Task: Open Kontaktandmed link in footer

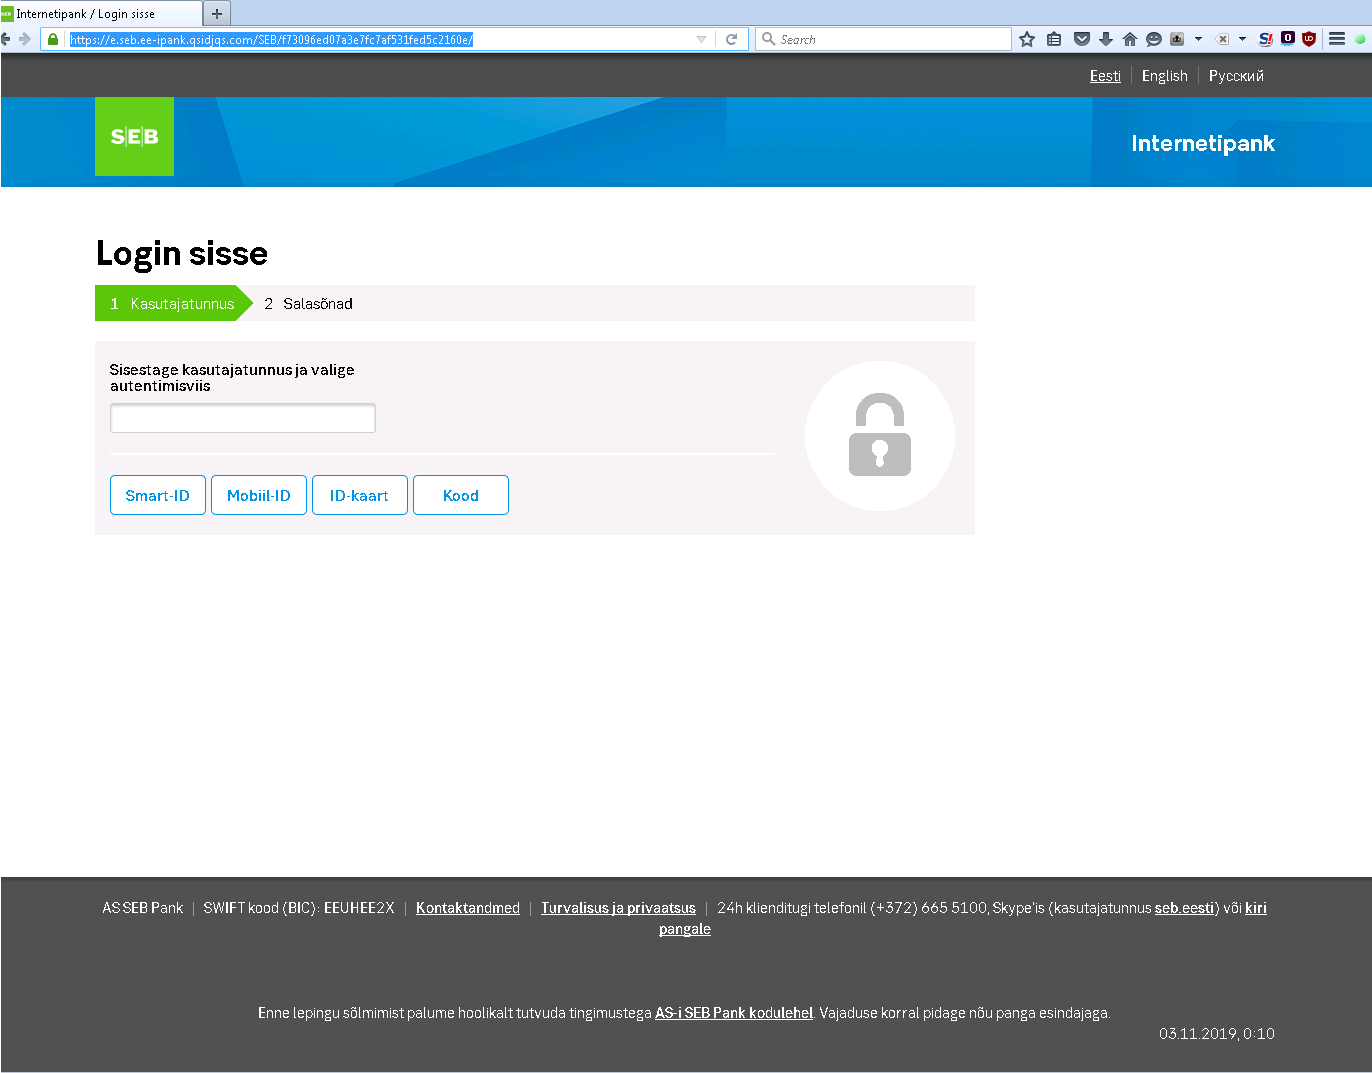Action: [x=468, y=908]
